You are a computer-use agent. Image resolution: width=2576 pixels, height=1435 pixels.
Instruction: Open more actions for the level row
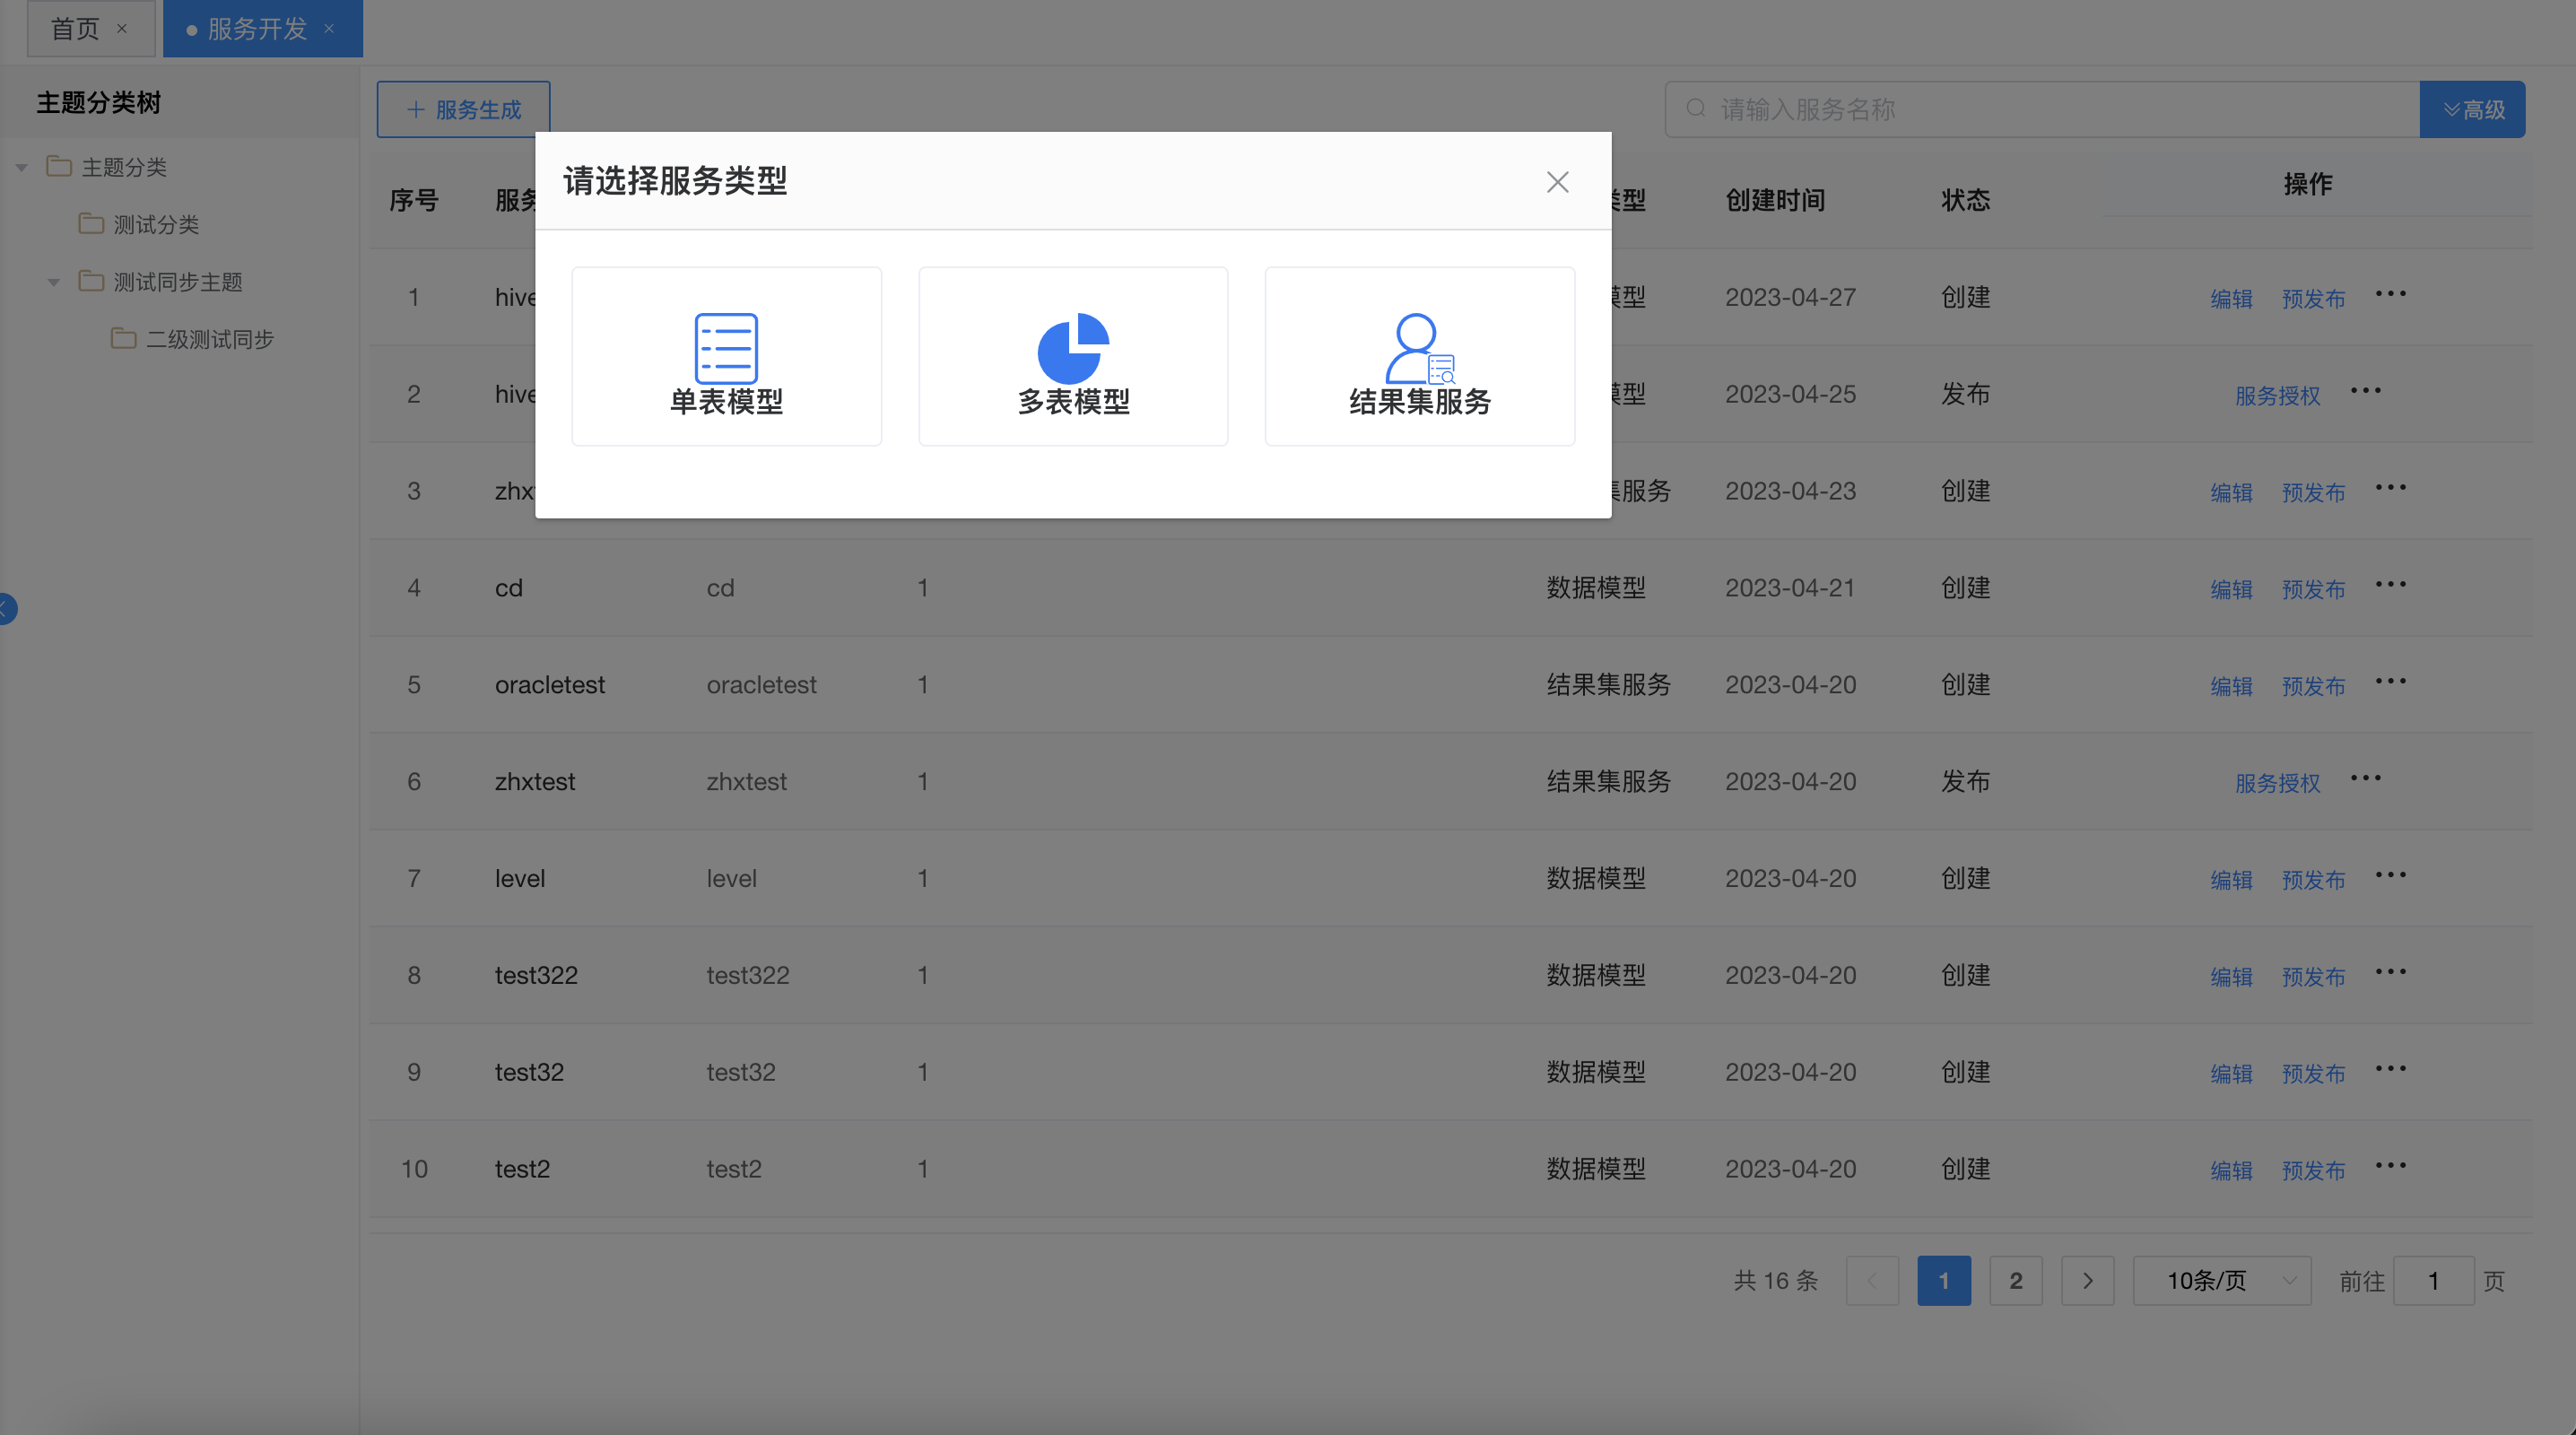tap(2391, 875)
